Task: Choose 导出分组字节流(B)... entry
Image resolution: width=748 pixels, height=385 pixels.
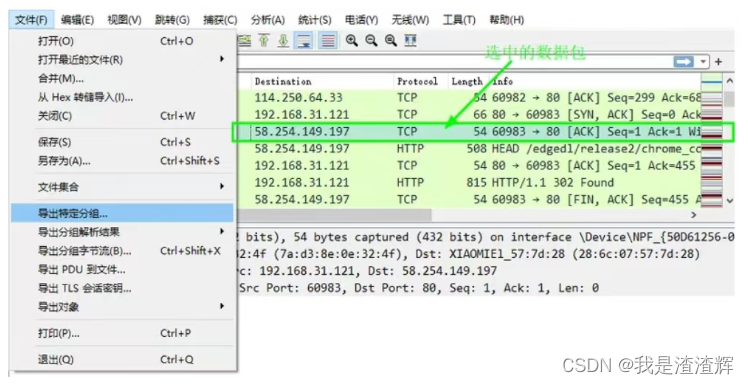Action: [x=123, y=251]
